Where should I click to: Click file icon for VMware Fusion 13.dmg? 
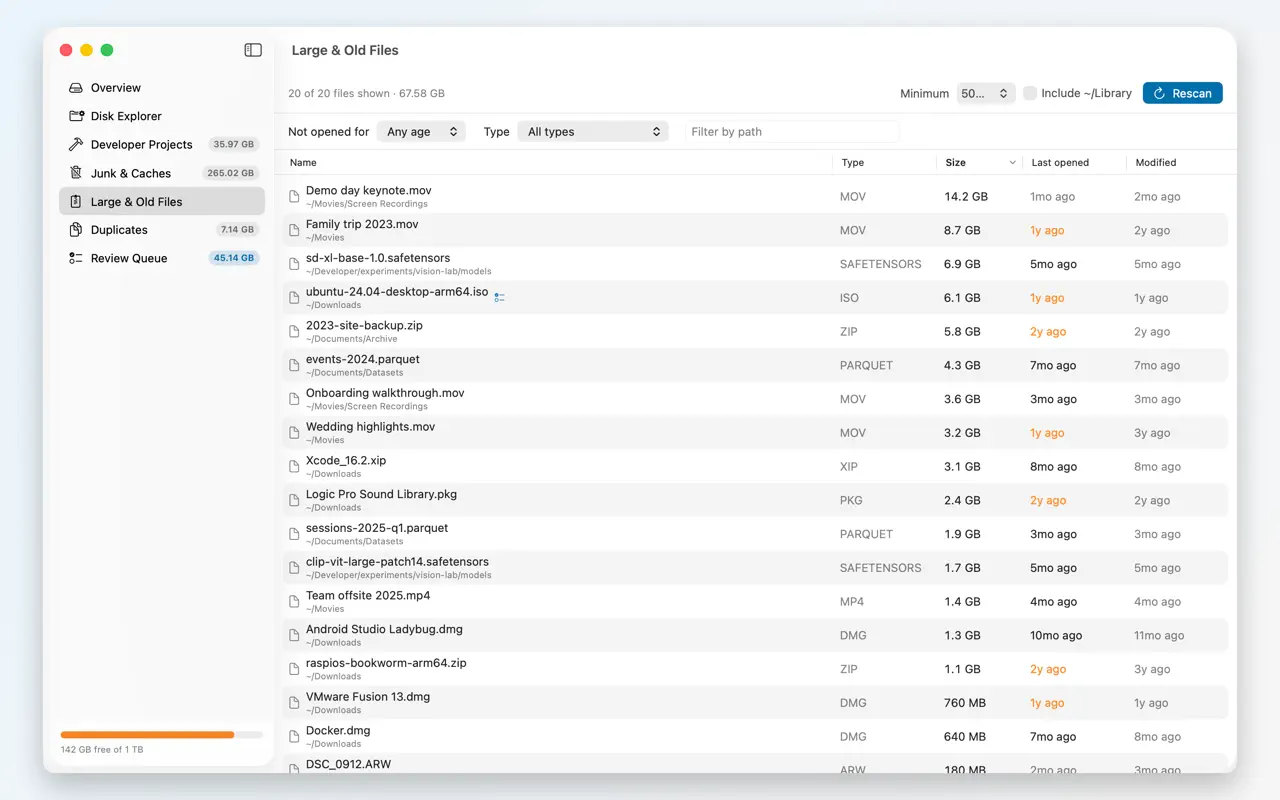pyautogui.click(x=294, y=703)
